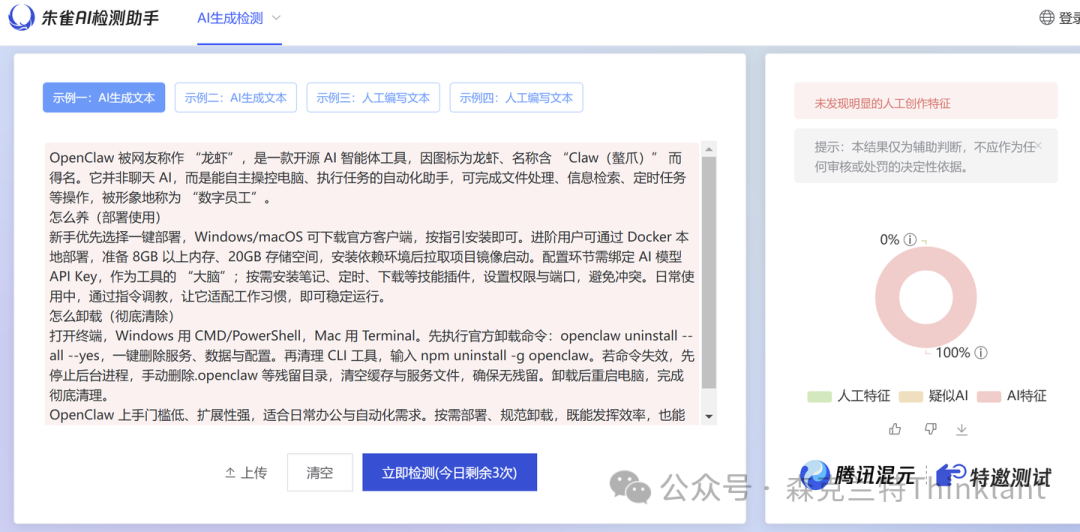This screenshot has height=532, width=1080.
Task: Download the detection result report icon
Action: coord(962,429)
